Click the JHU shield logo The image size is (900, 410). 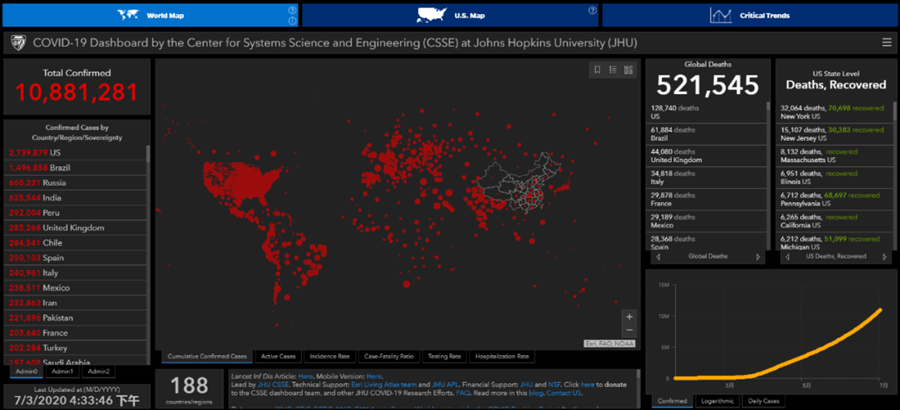pos(18,42)
